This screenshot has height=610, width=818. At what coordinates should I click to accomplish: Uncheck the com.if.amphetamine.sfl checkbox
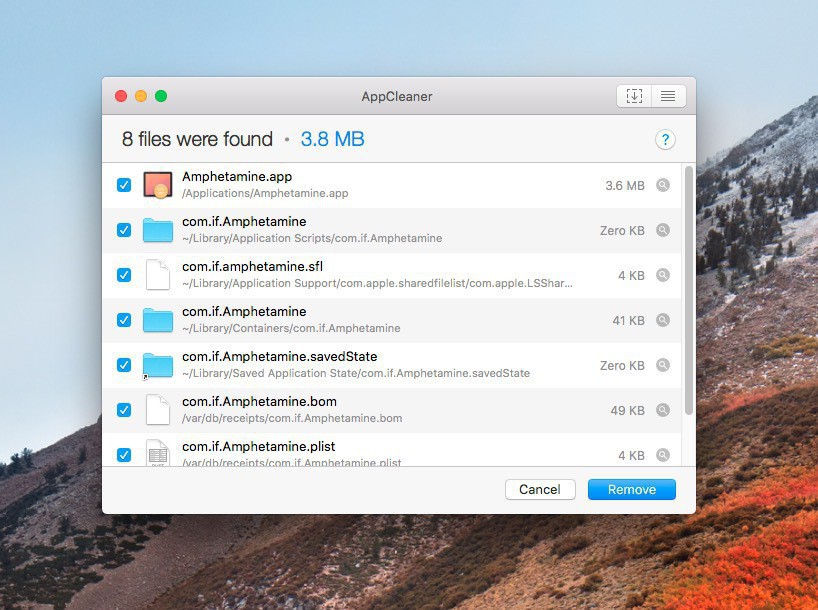pos(124,275)
